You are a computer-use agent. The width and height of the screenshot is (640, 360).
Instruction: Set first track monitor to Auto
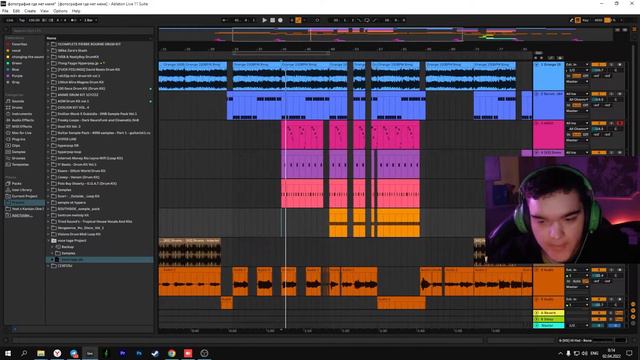click(x=576, y=76)
